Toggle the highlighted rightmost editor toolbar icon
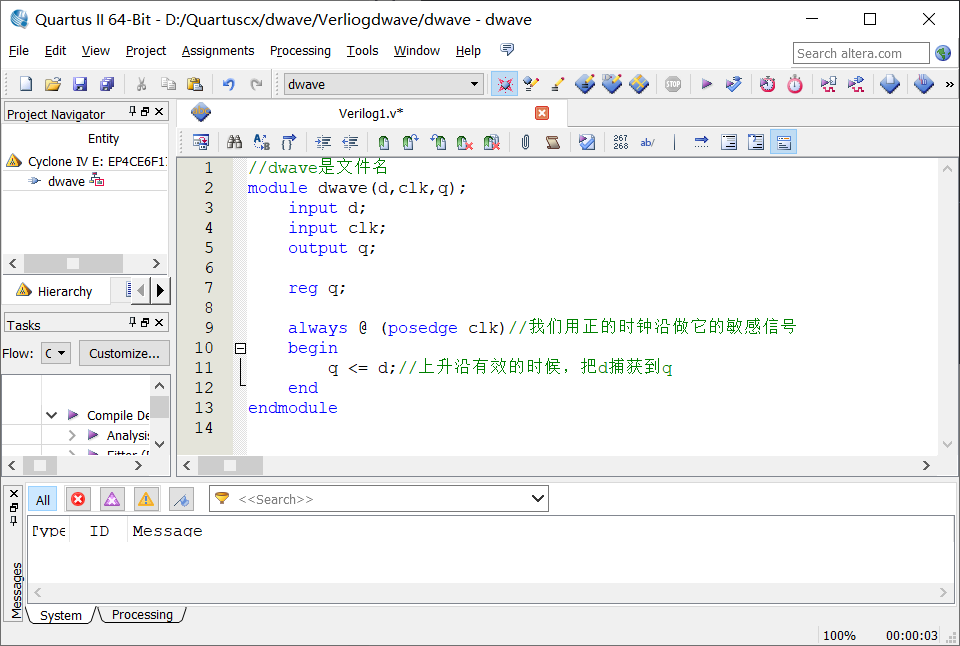Image resolution: width=960 pixels, height=646 pixels. 784,143
